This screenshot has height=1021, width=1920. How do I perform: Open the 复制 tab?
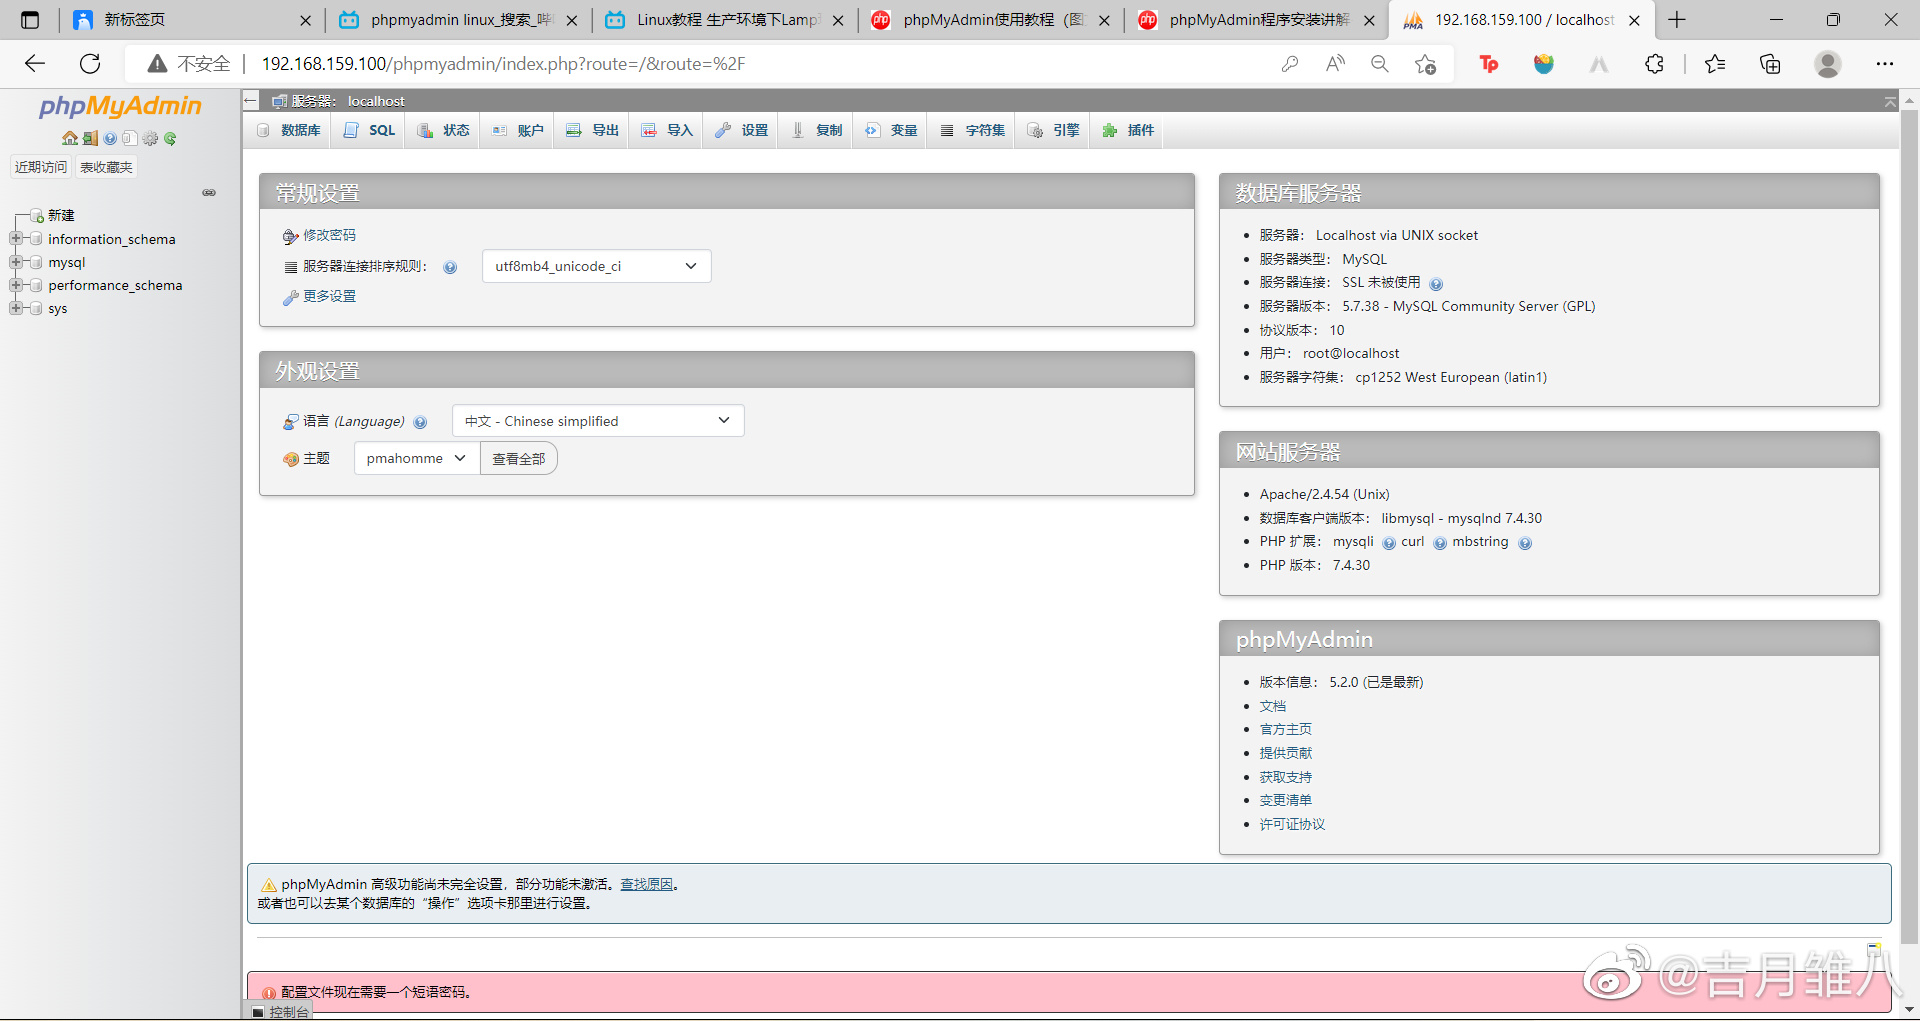click(817, 130)
